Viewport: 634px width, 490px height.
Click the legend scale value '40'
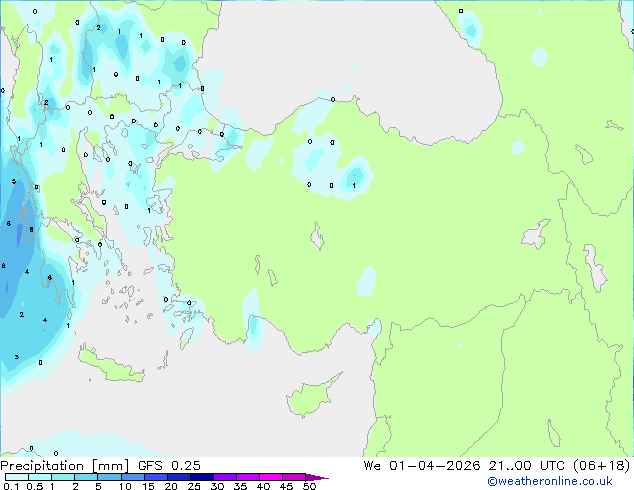pyautogui.click(x=263, y=486)
